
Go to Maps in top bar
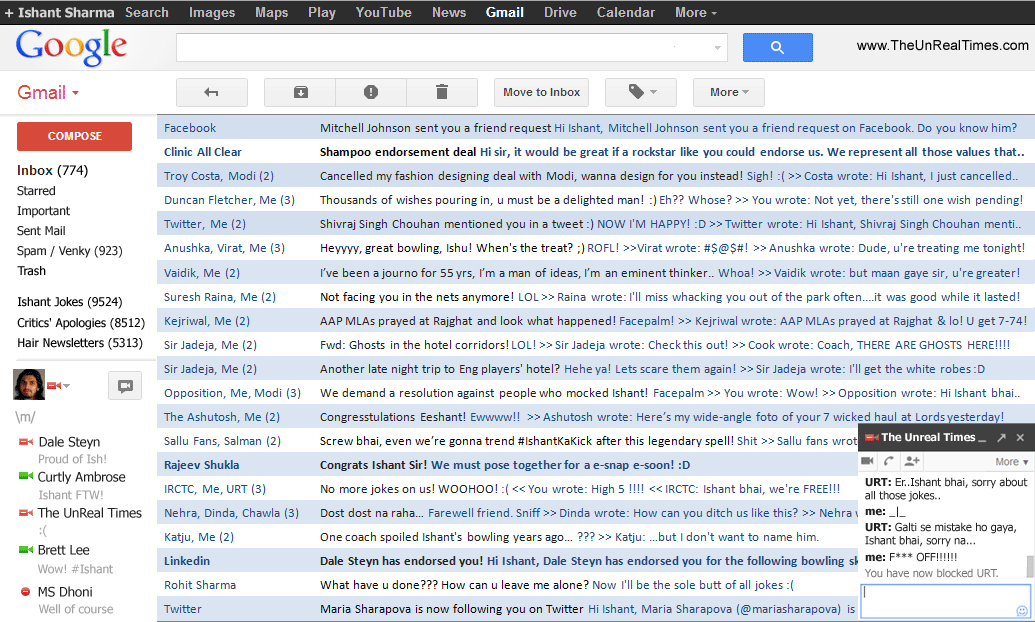(271, 13)
